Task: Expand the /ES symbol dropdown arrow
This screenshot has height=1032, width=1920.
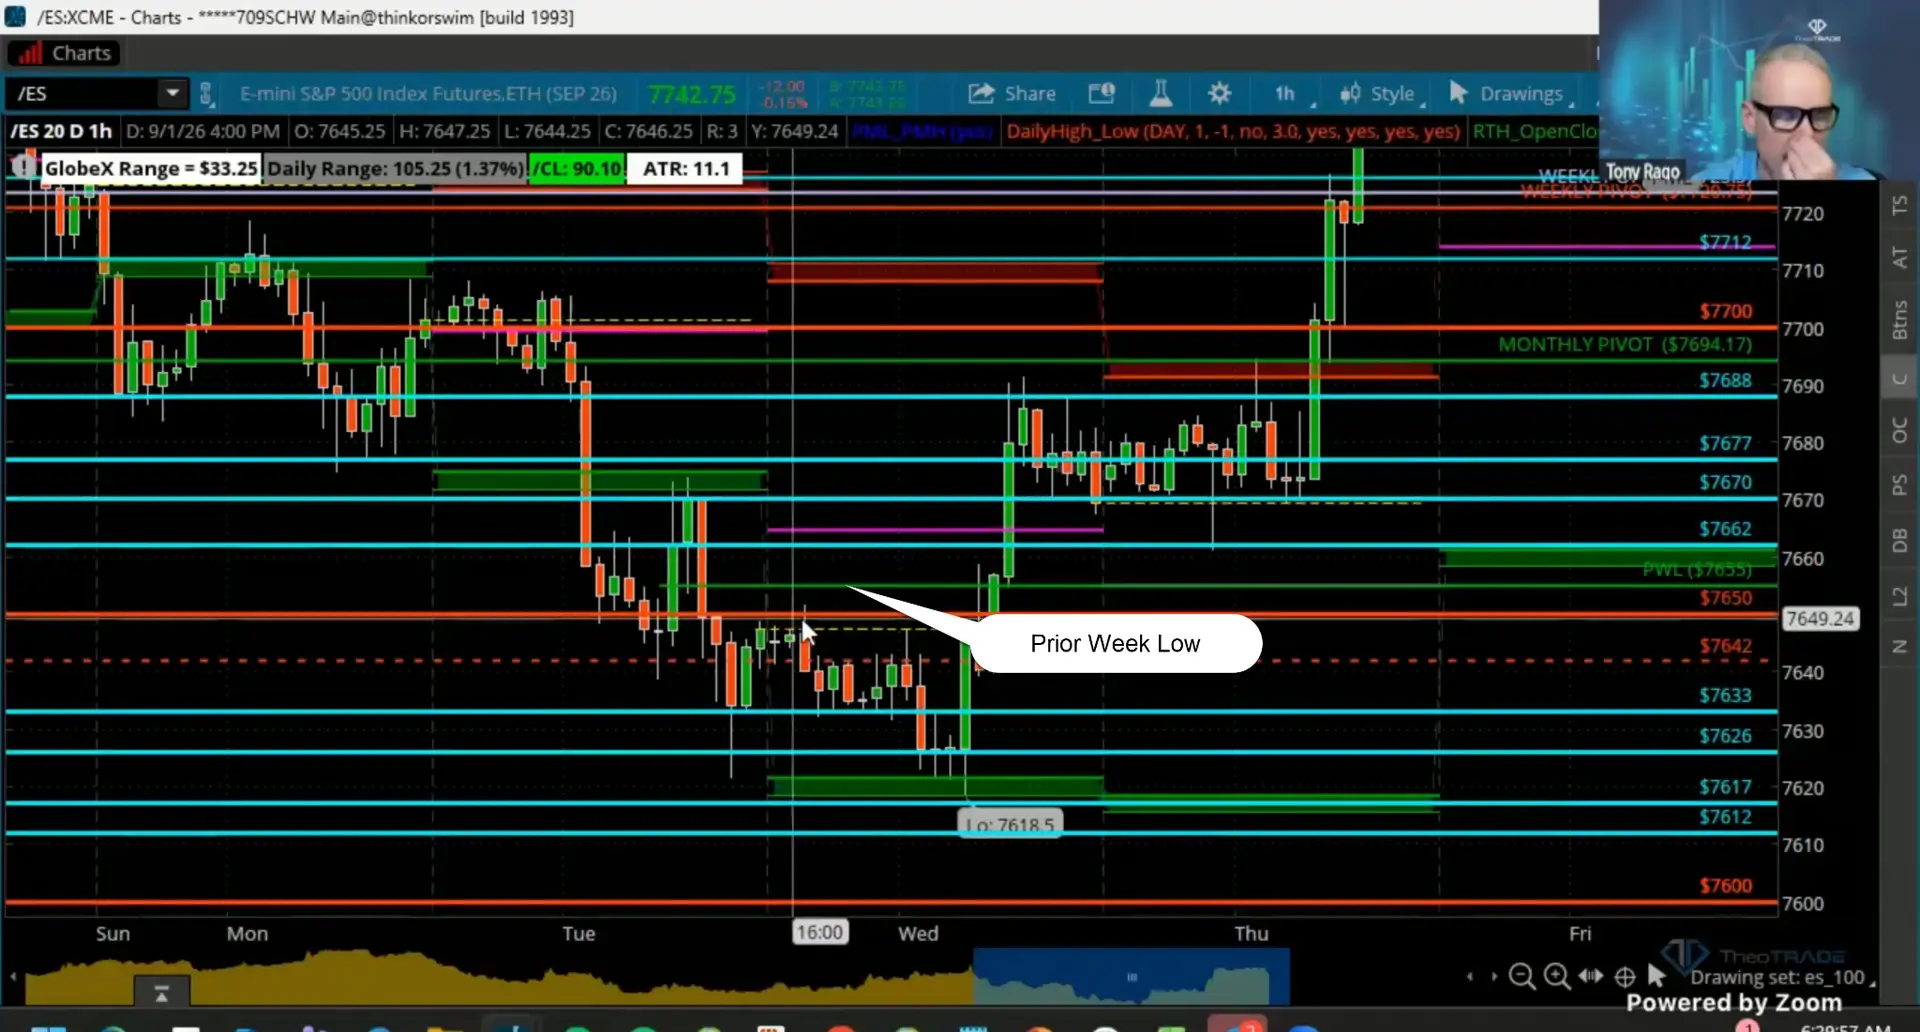Action: 172,93
